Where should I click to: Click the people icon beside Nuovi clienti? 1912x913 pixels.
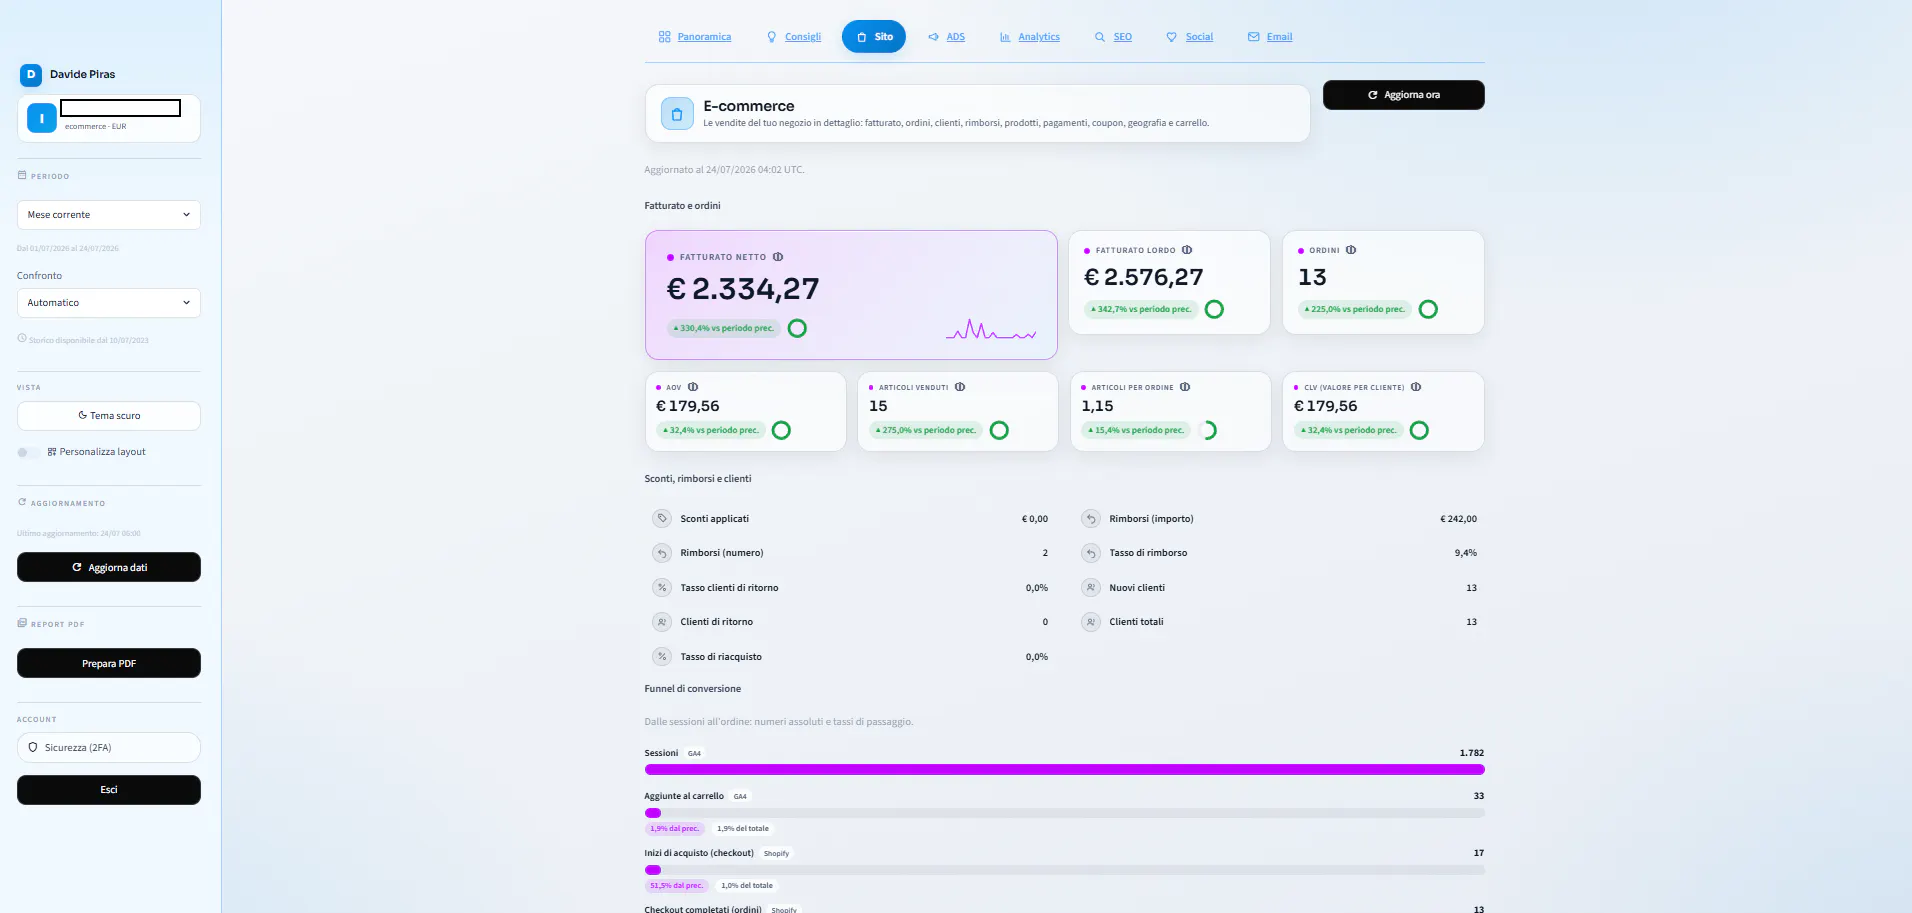pyautogui.click(x=1091, y=588)
